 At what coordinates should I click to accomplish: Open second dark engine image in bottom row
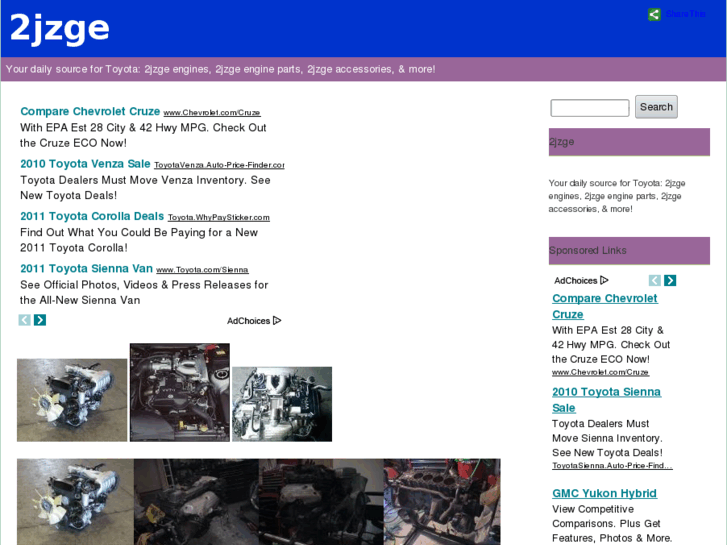click(x=196, y=502)
